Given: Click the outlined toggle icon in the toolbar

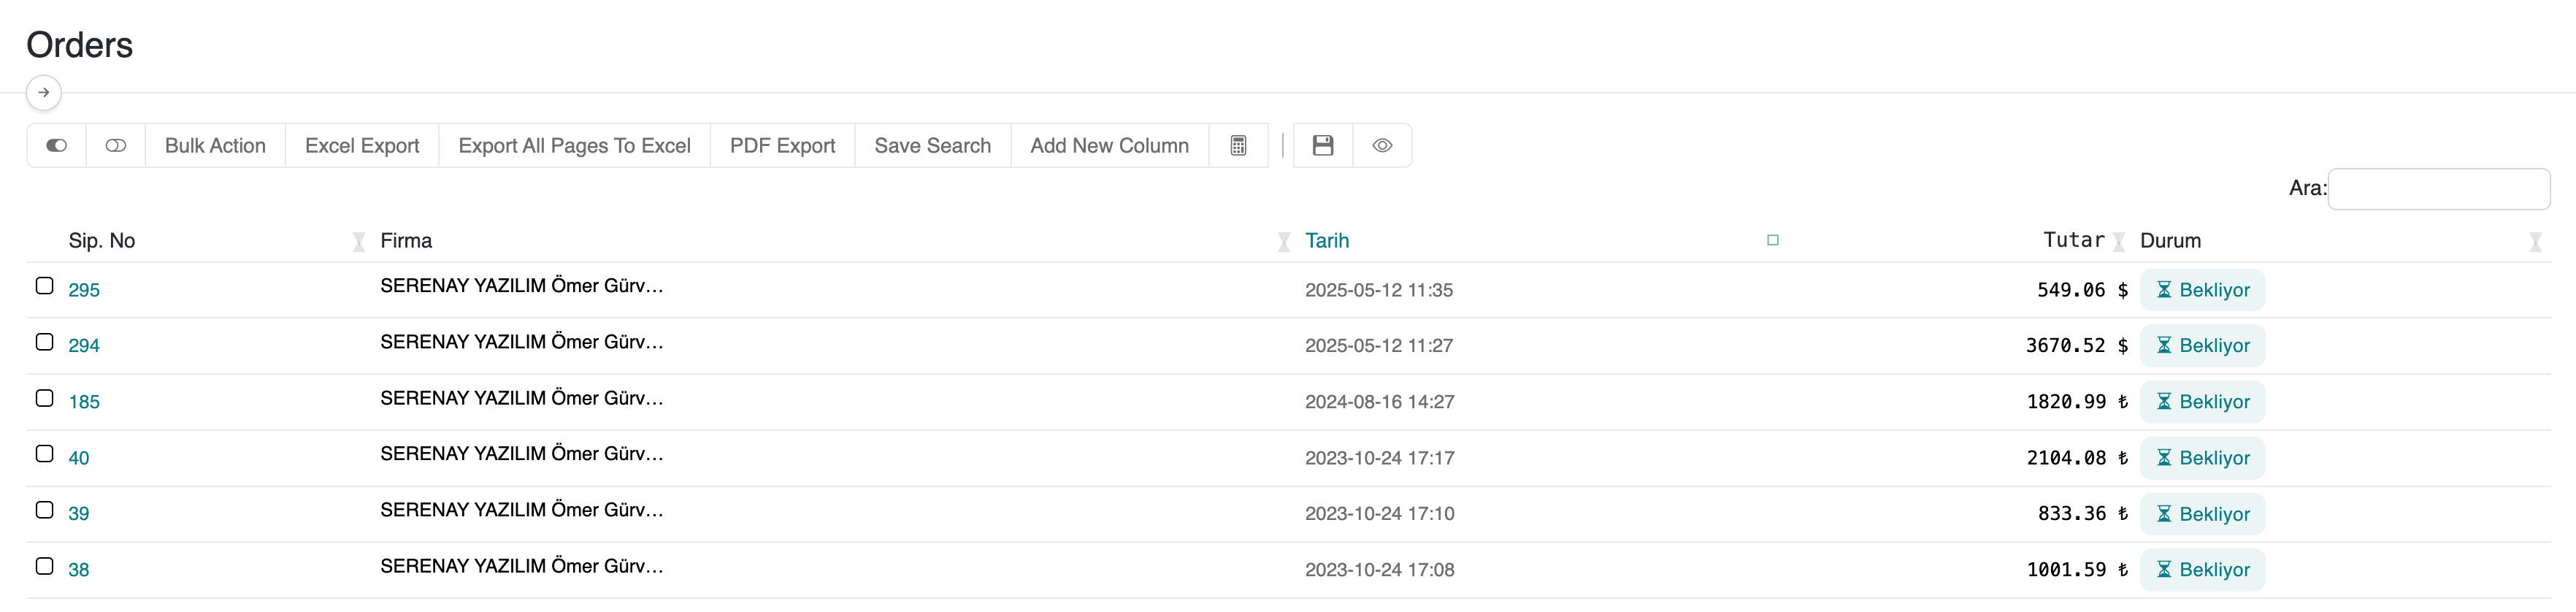Looking at the screenshot, I should point(116,146).
